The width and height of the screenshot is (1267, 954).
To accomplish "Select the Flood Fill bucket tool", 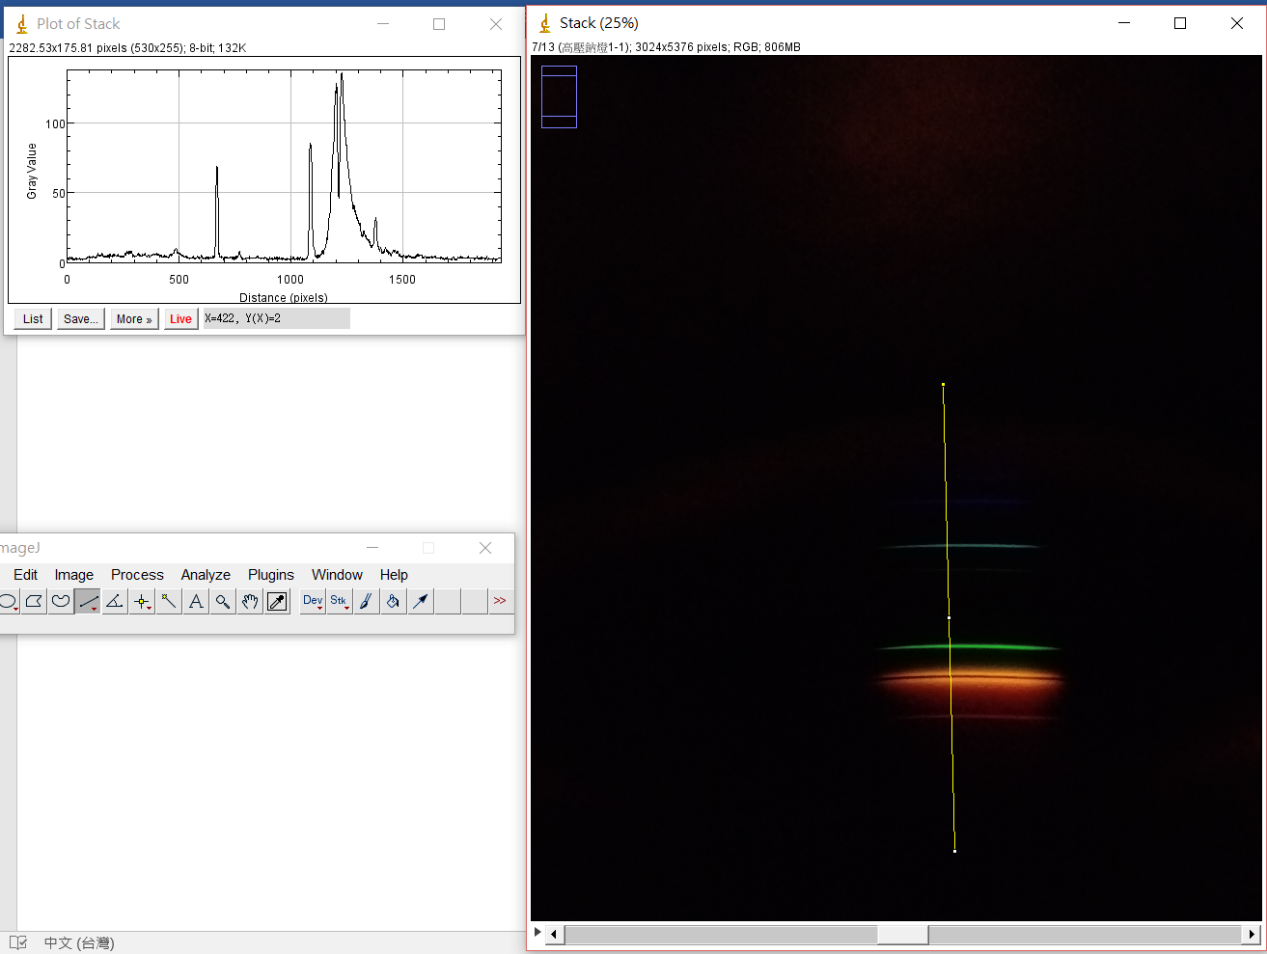I will coord(394,601).
